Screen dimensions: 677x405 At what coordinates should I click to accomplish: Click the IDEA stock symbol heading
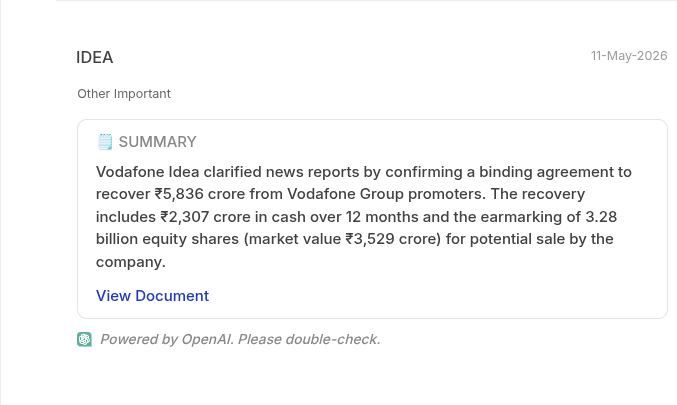(95, 57)
